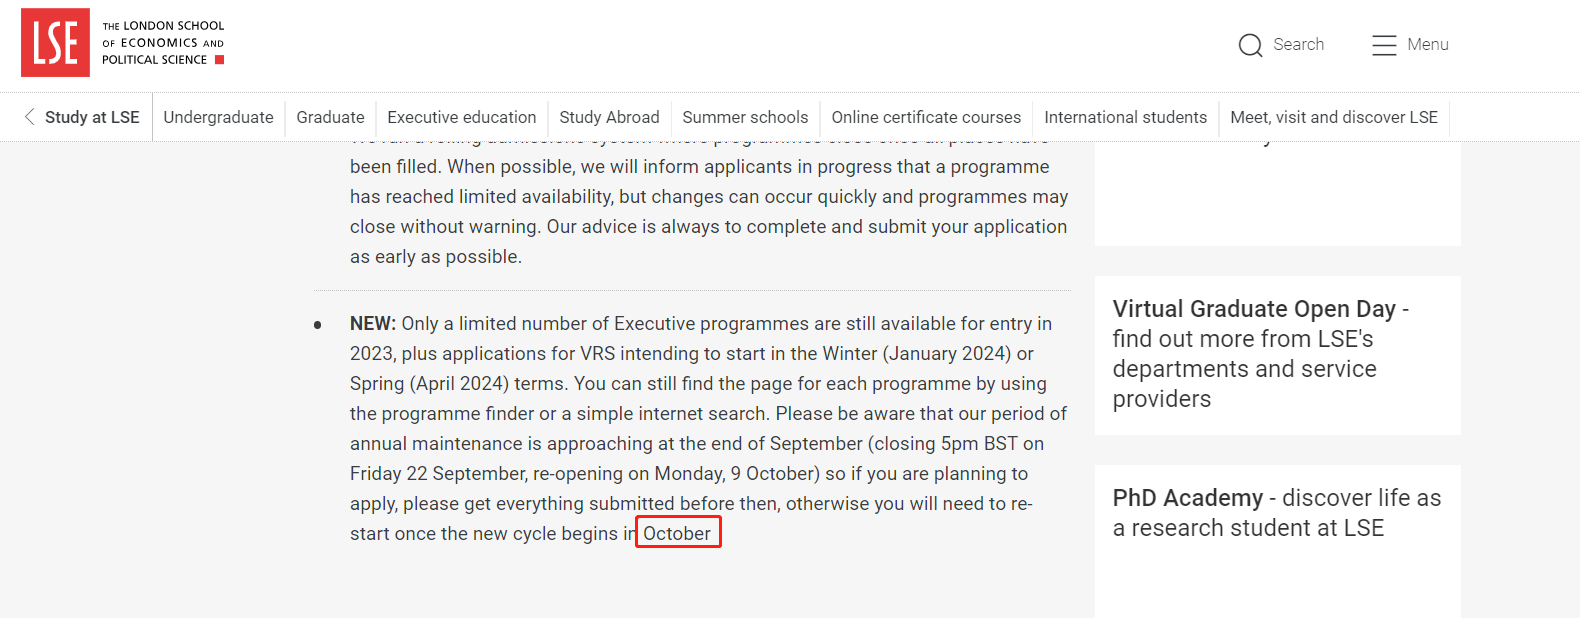Open Executive education navigation item
The height and width of the screenshot is (618, 1580).
point(462,117)
